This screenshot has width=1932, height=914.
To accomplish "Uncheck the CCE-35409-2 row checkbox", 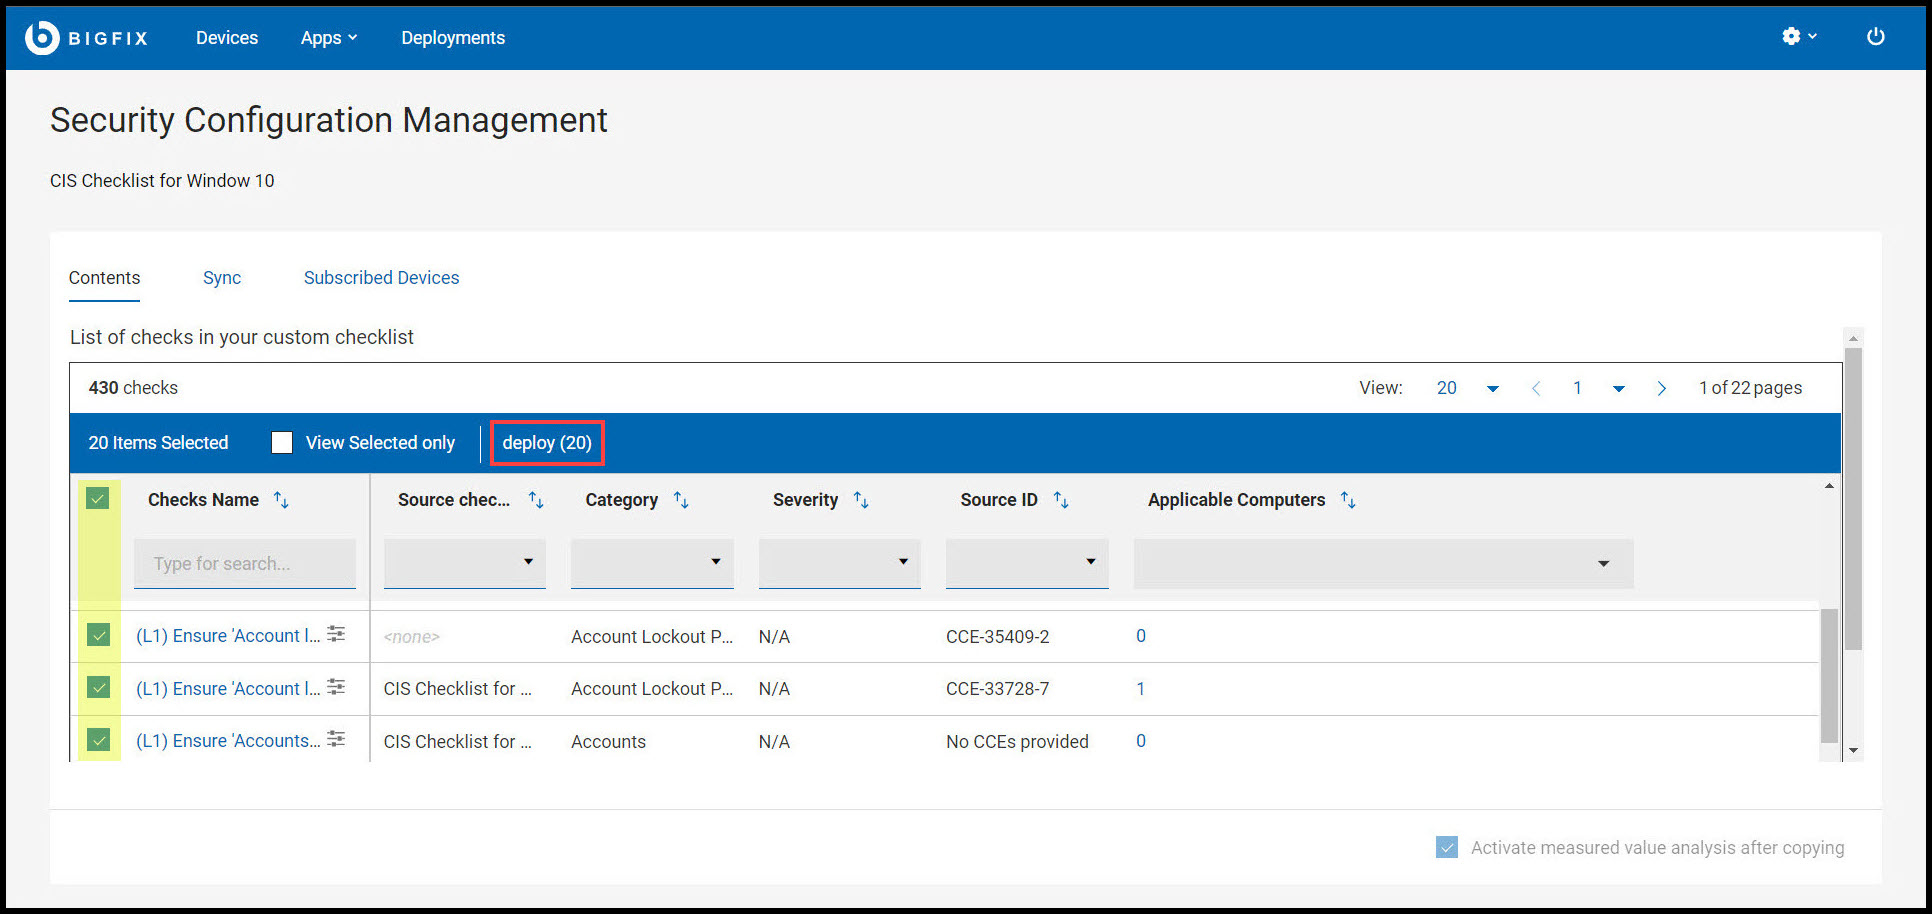I will pyautogui.click(x=98, y=635).
